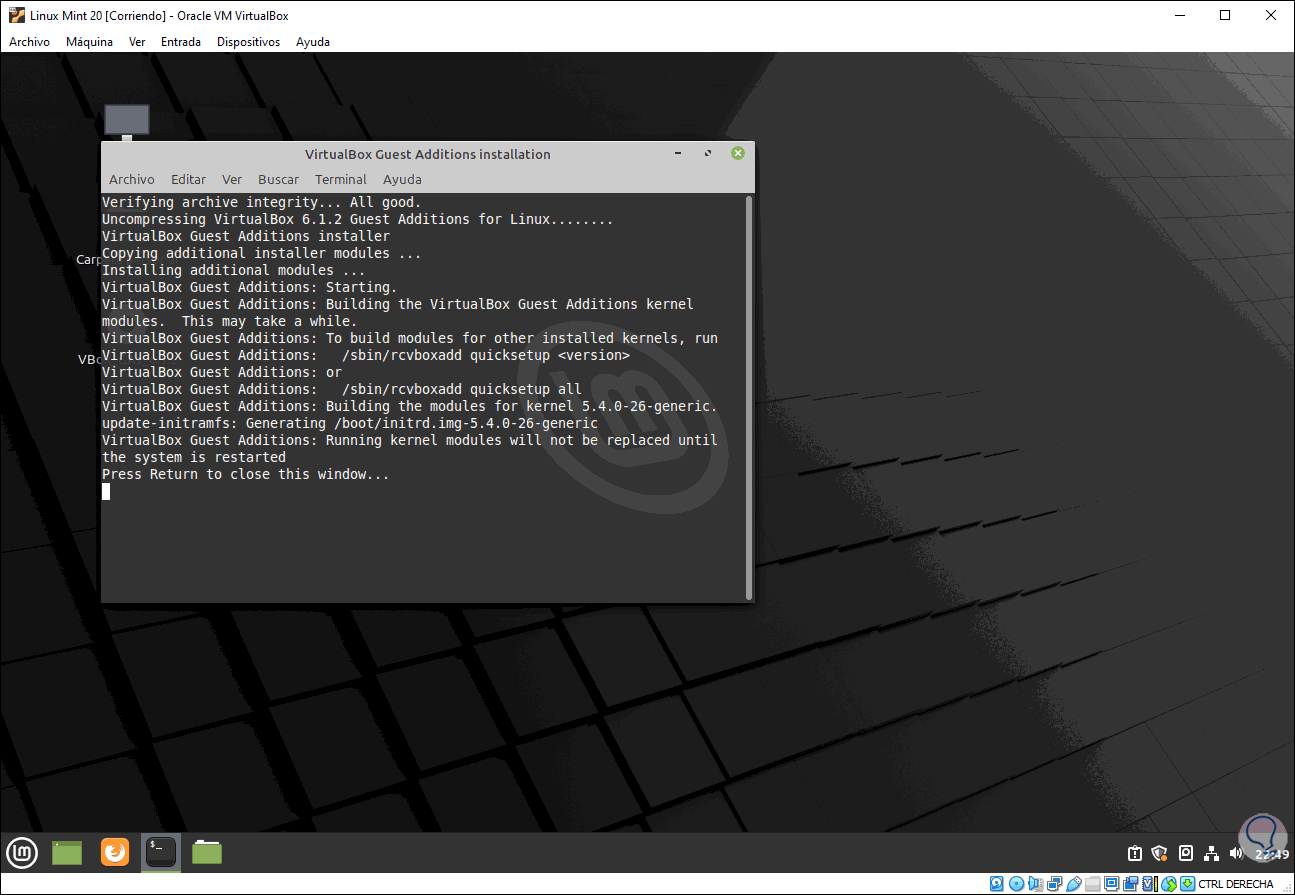The width and height of the screenshot is (1295, 895).
Task: Maximize the Guest Additions terminal window
Action: (x=708, y=154)
